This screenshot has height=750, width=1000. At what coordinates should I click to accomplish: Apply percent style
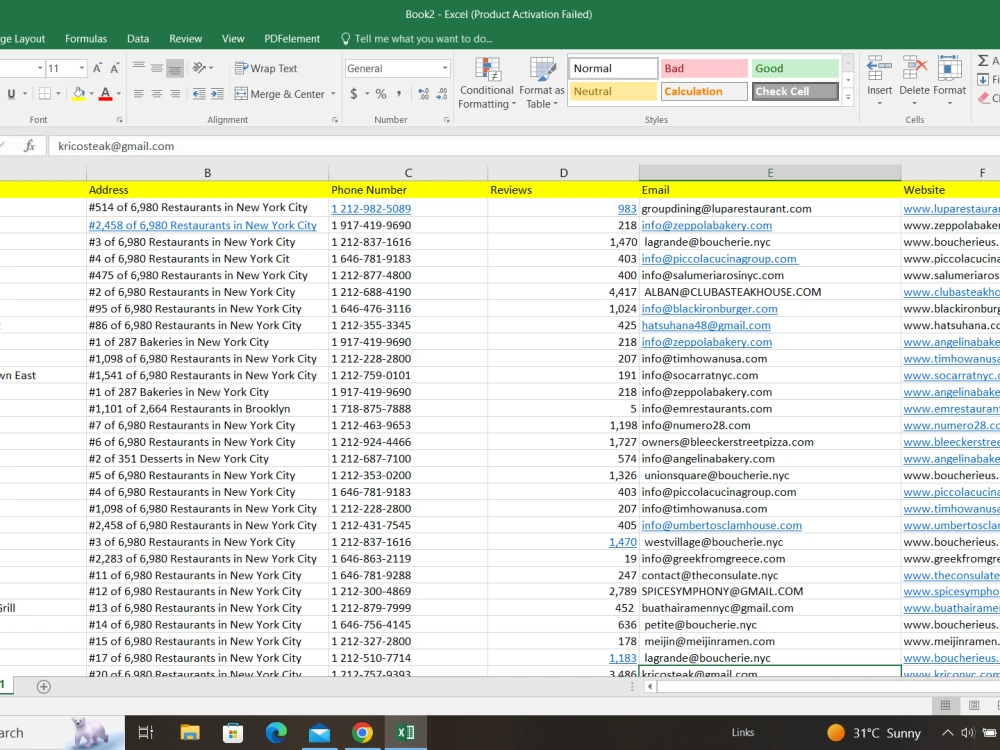point(381,94)
